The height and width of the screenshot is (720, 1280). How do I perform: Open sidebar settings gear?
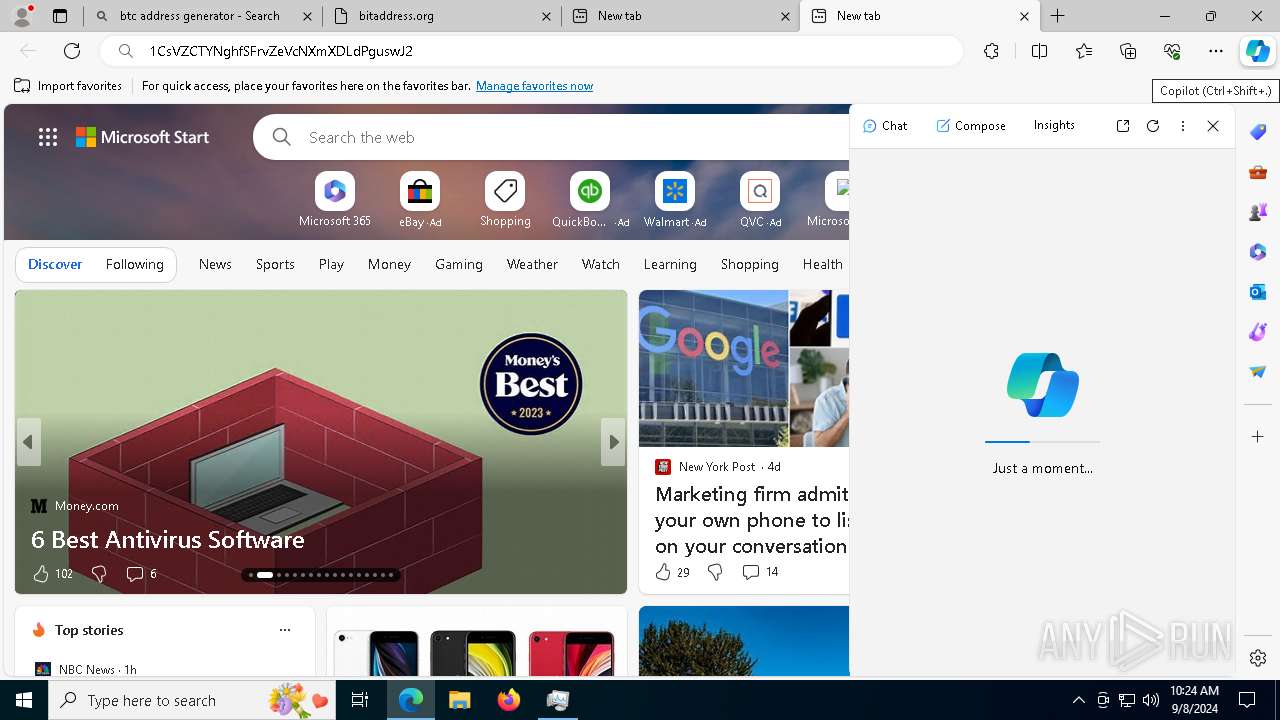point(1258,658)
